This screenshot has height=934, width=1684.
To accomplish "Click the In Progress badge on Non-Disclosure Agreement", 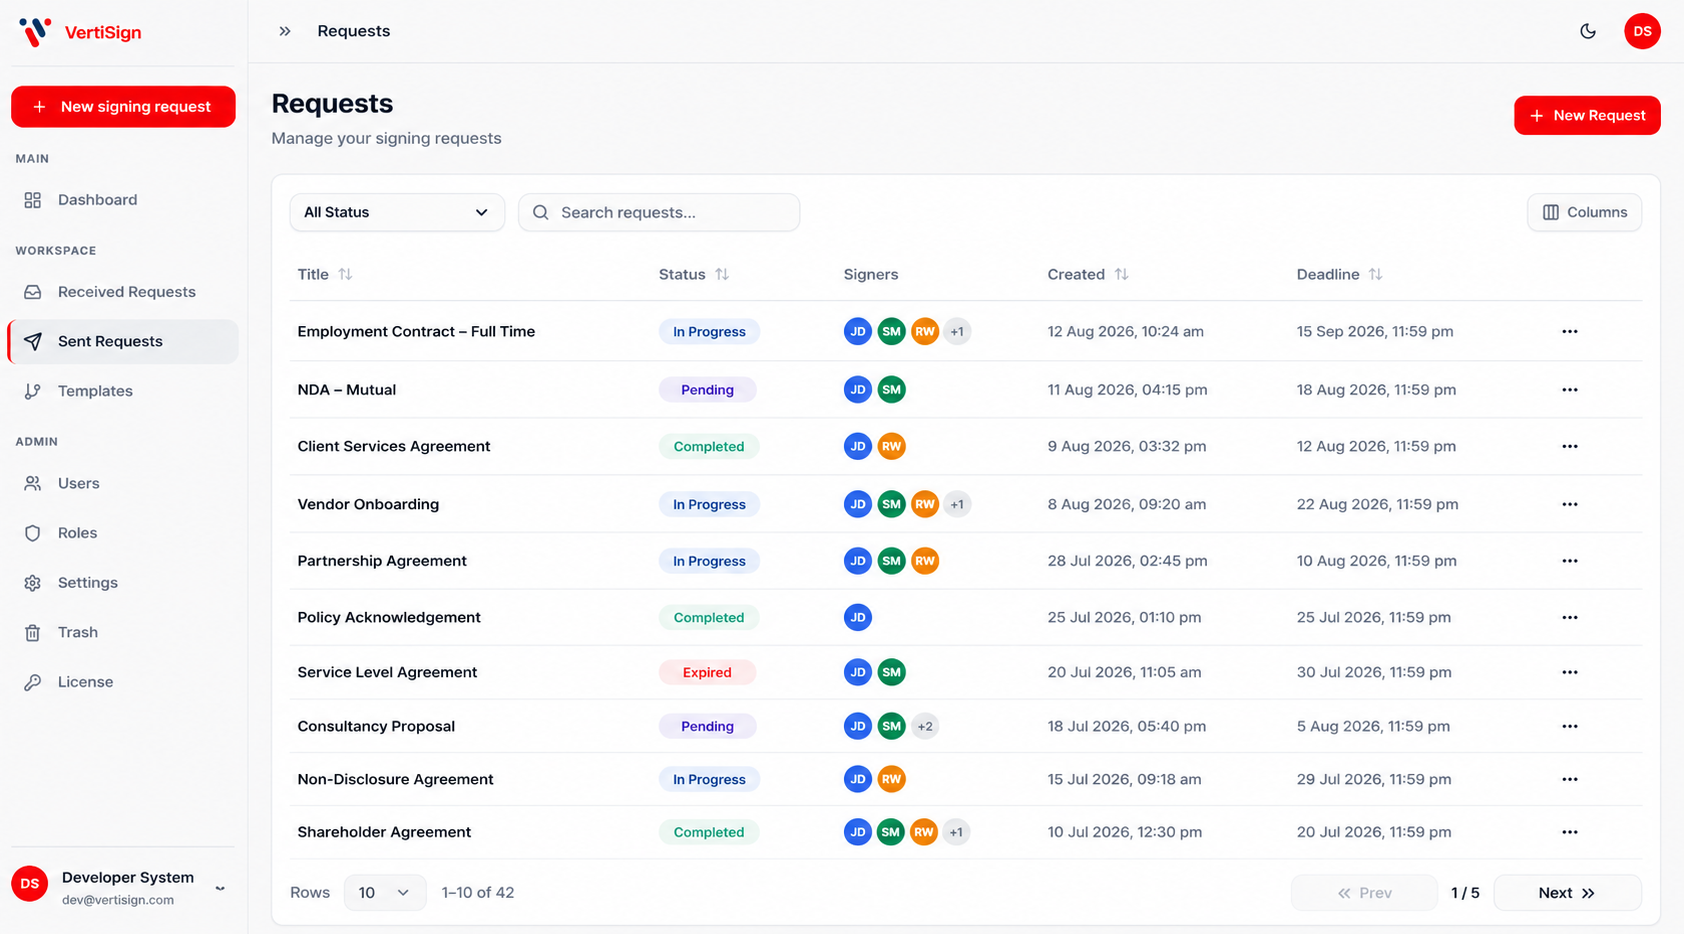I will coord(709,779).
